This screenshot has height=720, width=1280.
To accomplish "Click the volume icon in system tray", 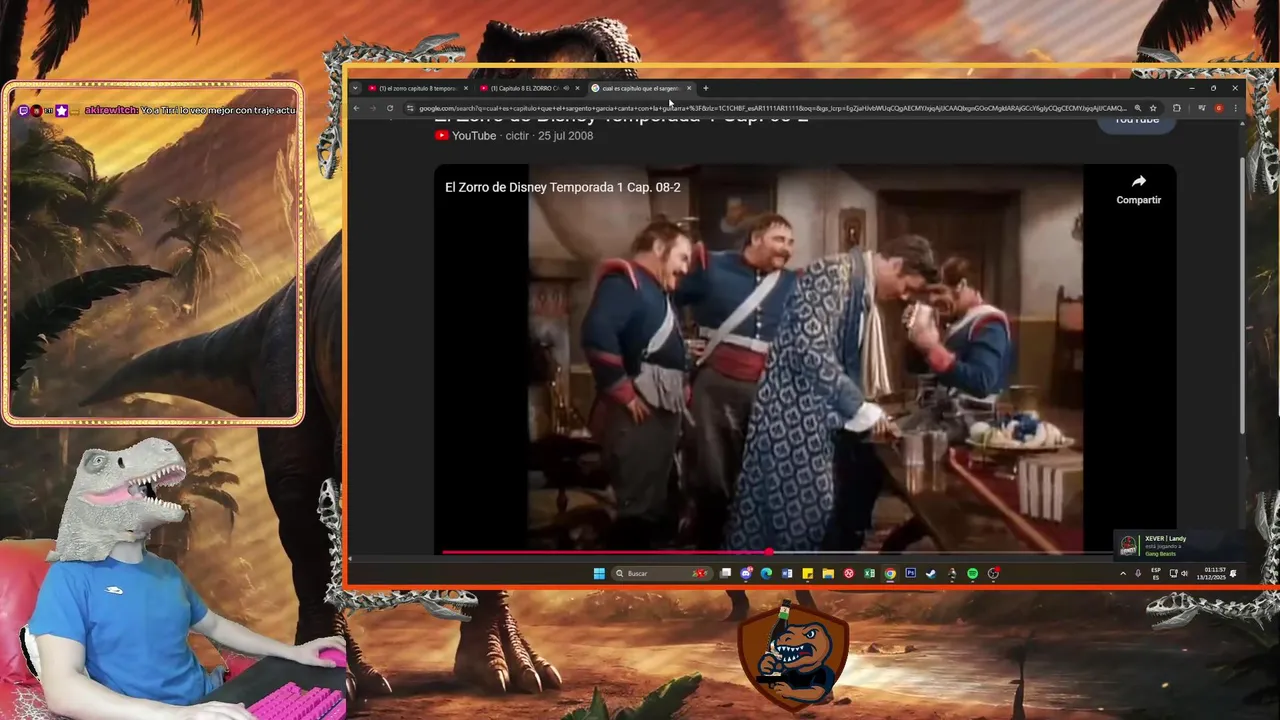I will pyautogui.click(x=1184, y=574).
